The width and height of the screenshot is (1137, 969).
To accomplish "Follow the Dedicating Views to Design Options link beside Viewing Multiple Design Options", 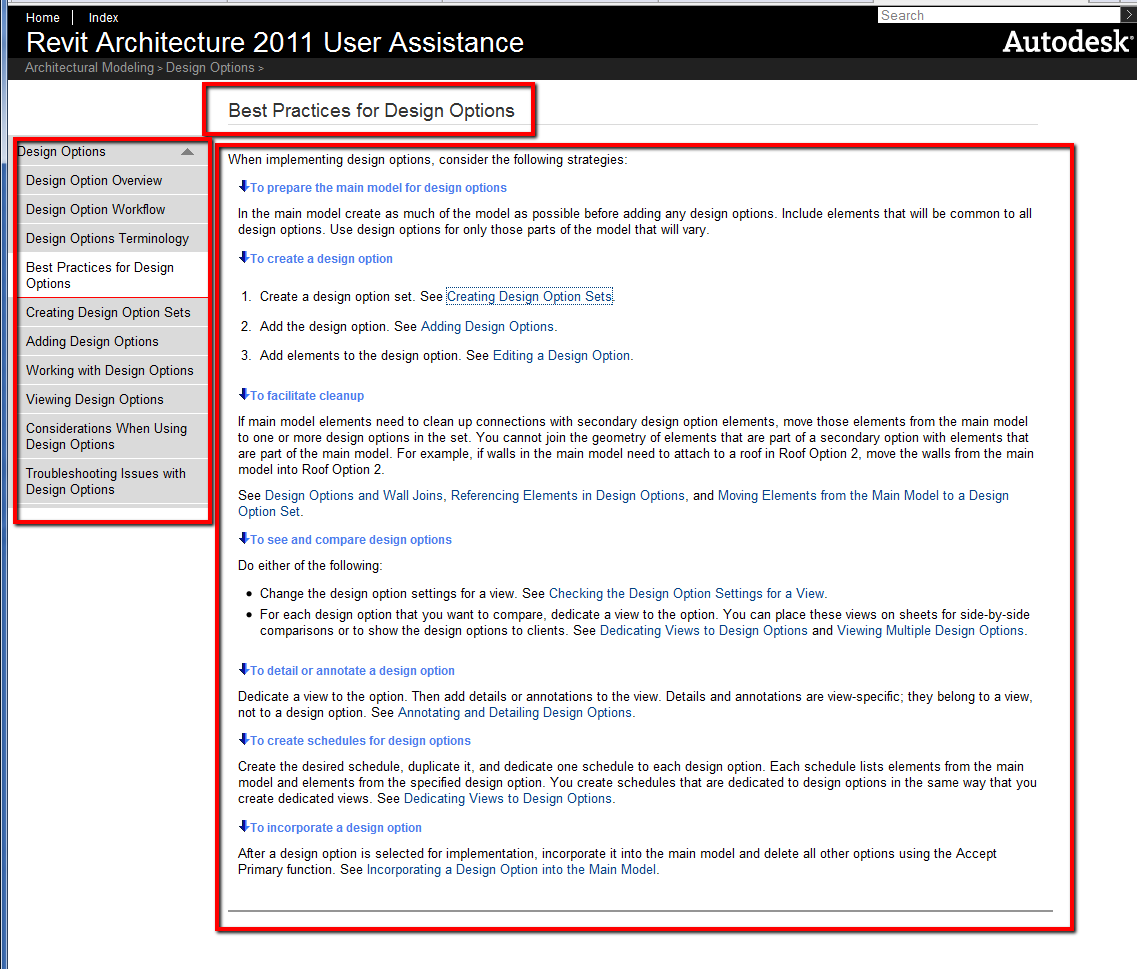I will [x=703, y=630].
